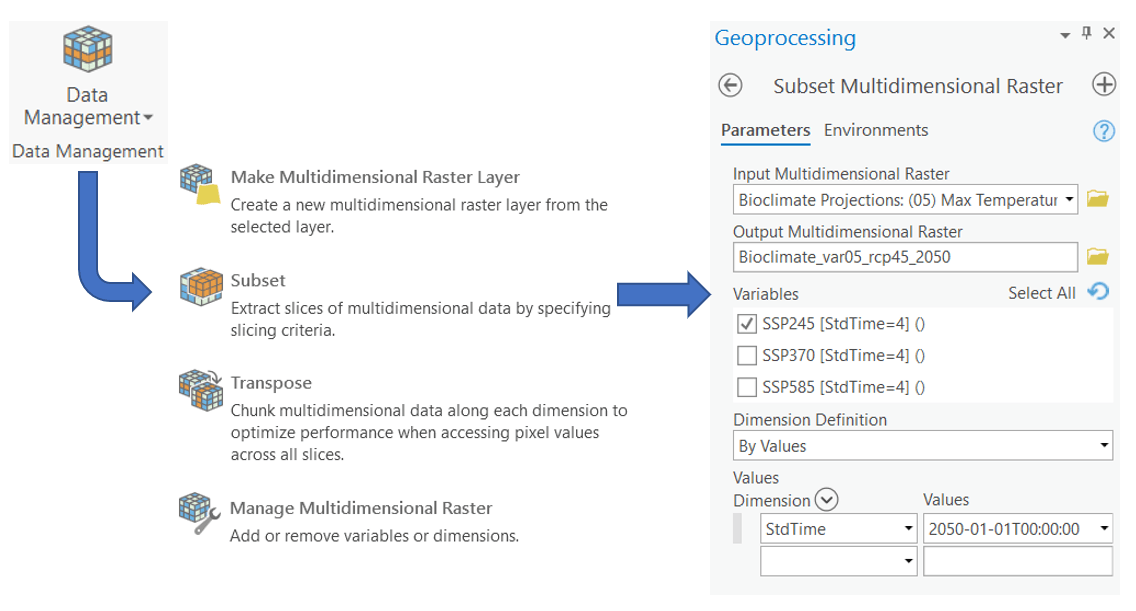
Task: Browse for the Output Multidimensional Raster location
Action: [1097, 257]
